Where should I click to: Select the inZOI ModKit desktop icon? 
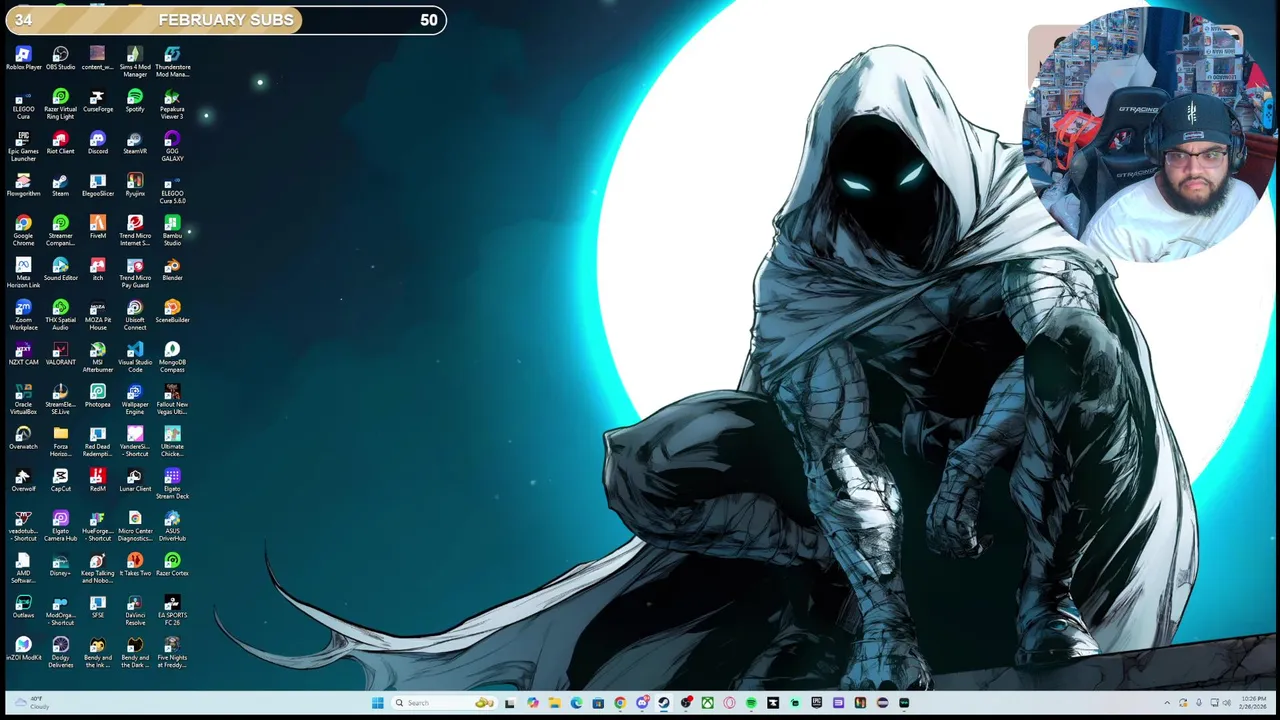click(23, 649)
